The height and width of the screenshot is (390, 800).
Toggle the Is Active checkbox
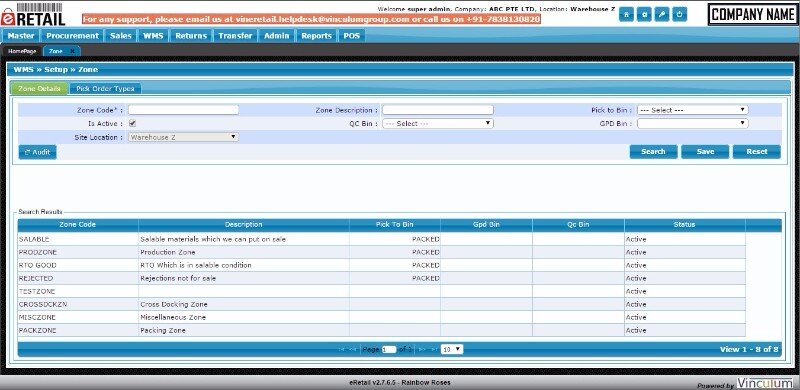point(132,123)
